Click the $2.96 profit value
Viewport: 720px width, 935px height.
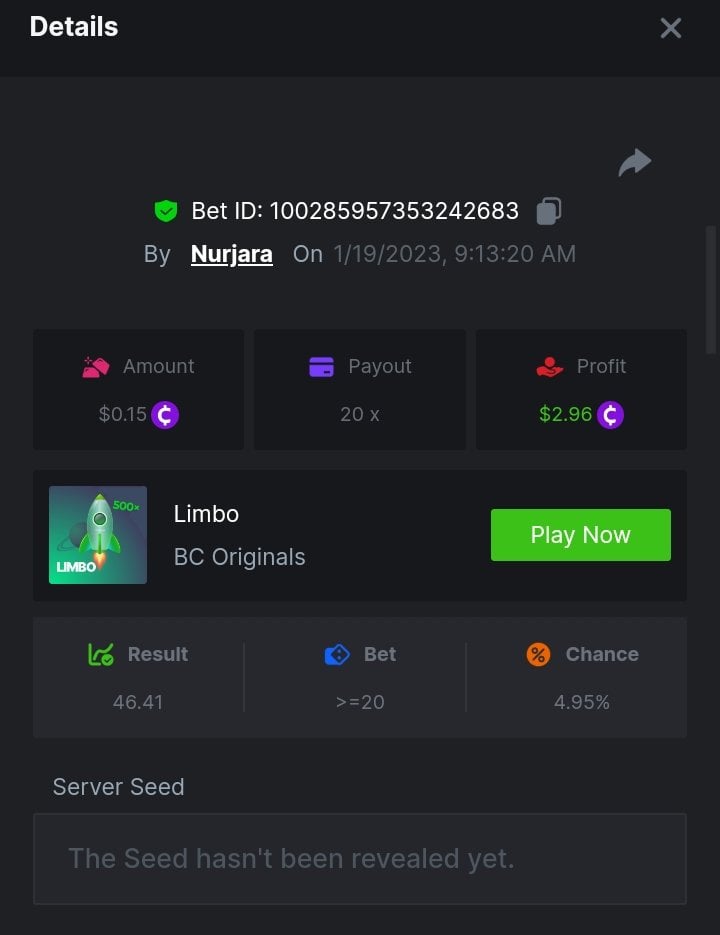565,414
